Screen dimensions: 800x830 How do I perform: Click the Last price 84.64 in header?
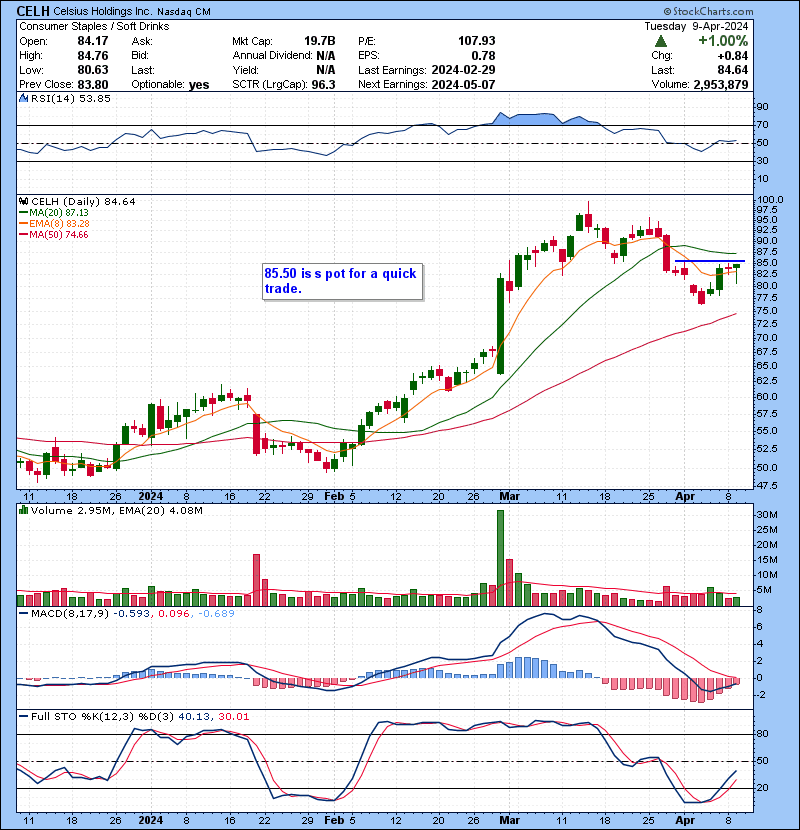point(733,70)
